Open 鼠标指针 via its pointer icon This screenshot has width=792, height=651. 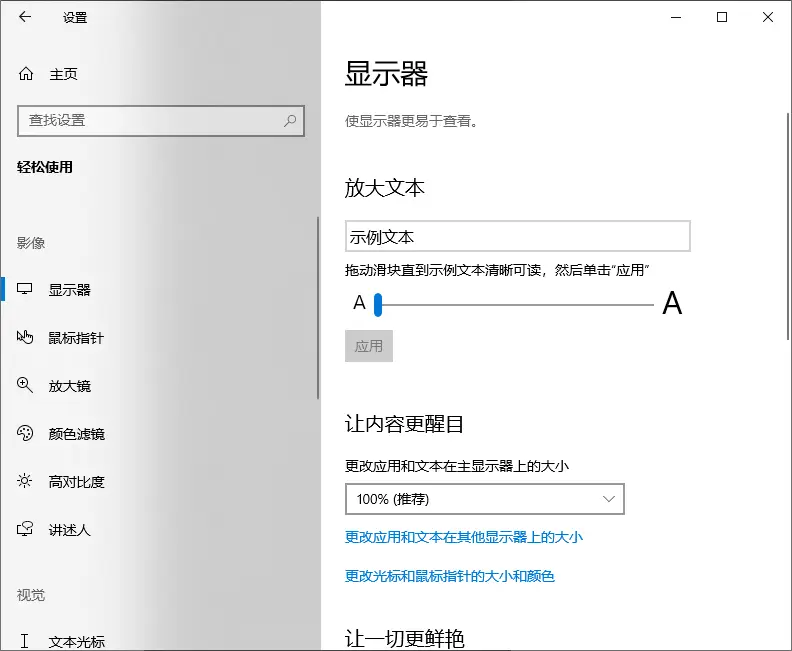point(26,338)
